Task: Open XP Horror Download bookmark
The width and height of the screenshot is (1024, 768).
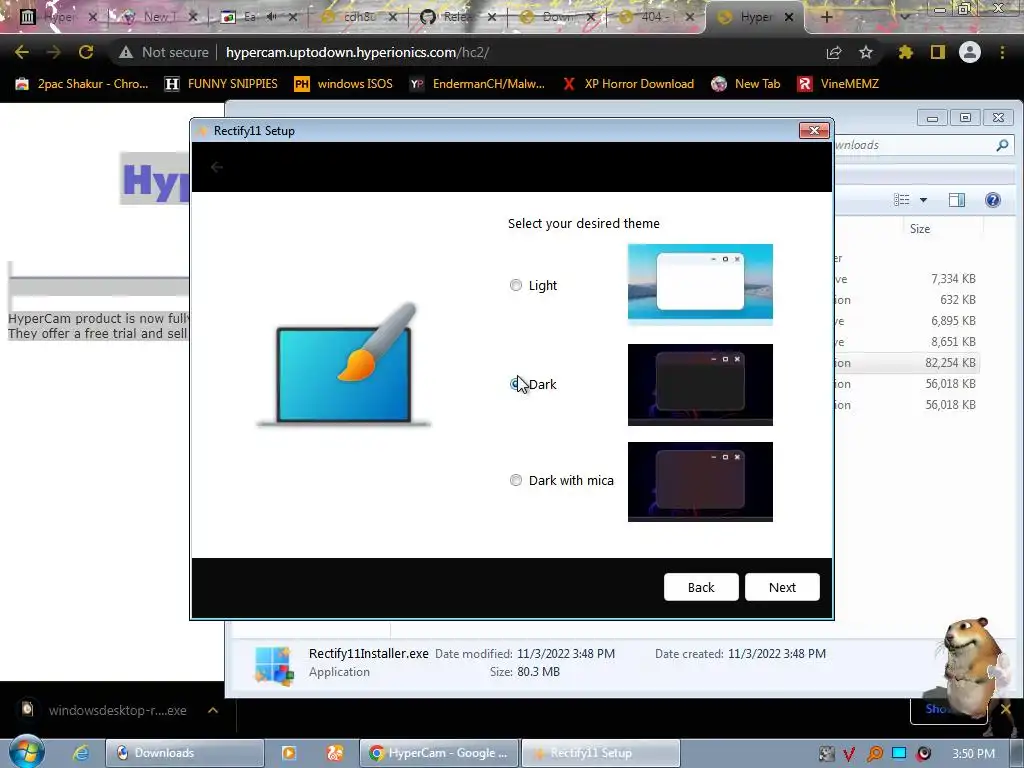Action: 628,84
